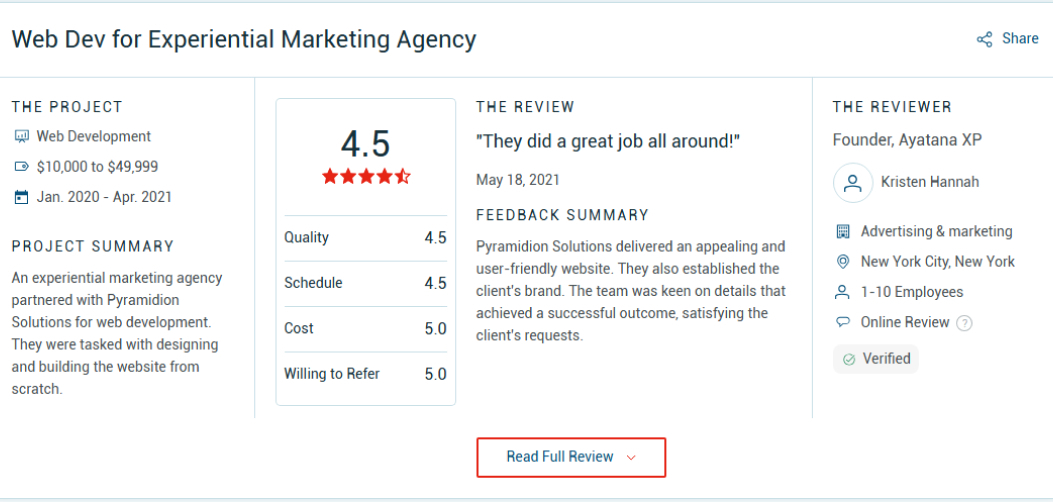Click the Quality rating row
The height and width of the screenshot is (502, 1053).
click(x=365, y=238)
